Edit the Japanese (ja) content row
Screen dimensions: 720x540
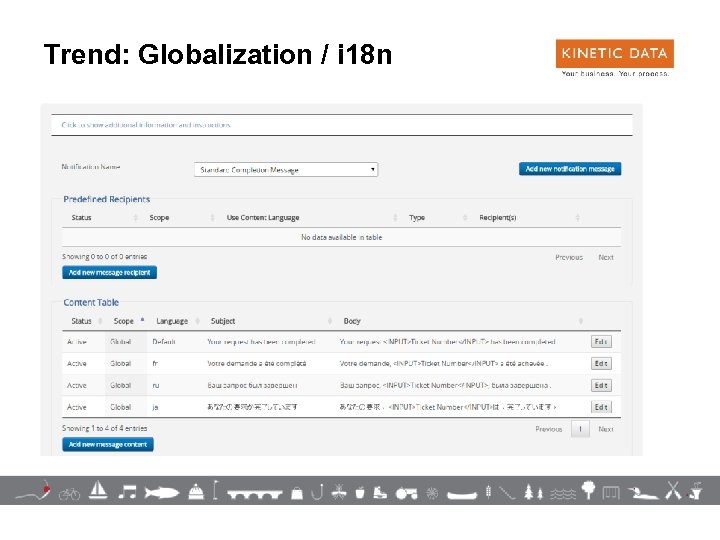[601, 407]
